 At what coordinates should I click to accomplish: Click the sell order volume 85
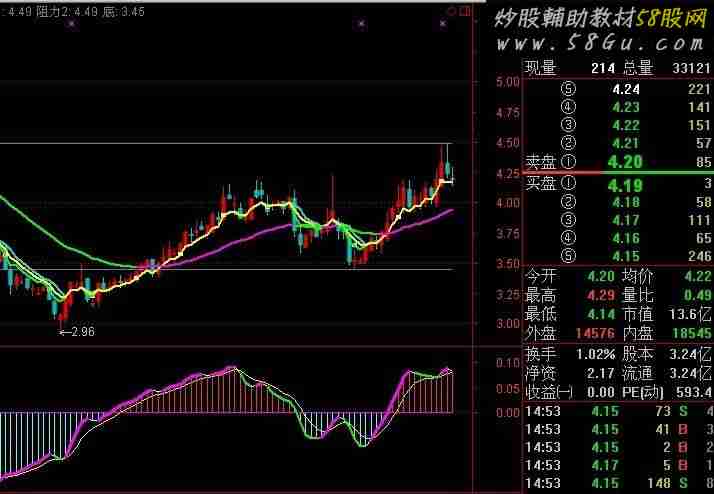tap(704, 162)
